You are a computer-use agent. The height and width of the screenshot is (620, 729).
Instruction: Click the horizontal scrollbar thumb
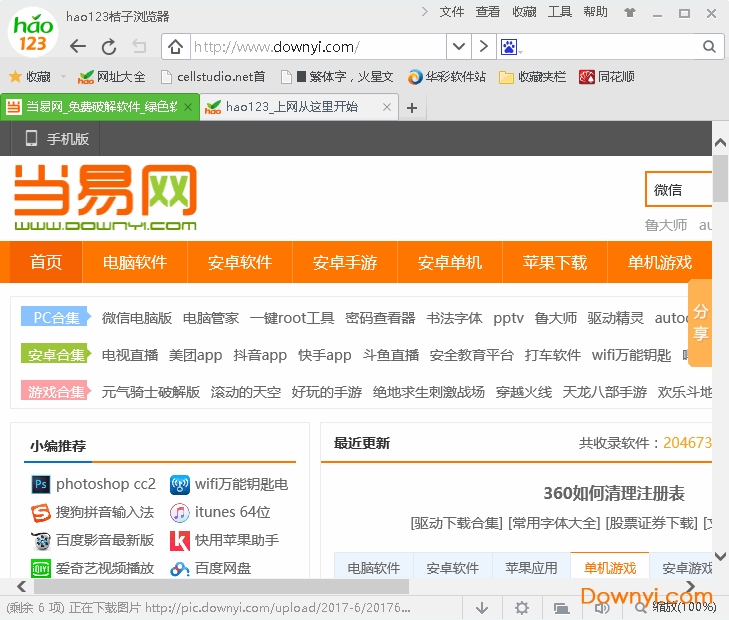(221, 586)
